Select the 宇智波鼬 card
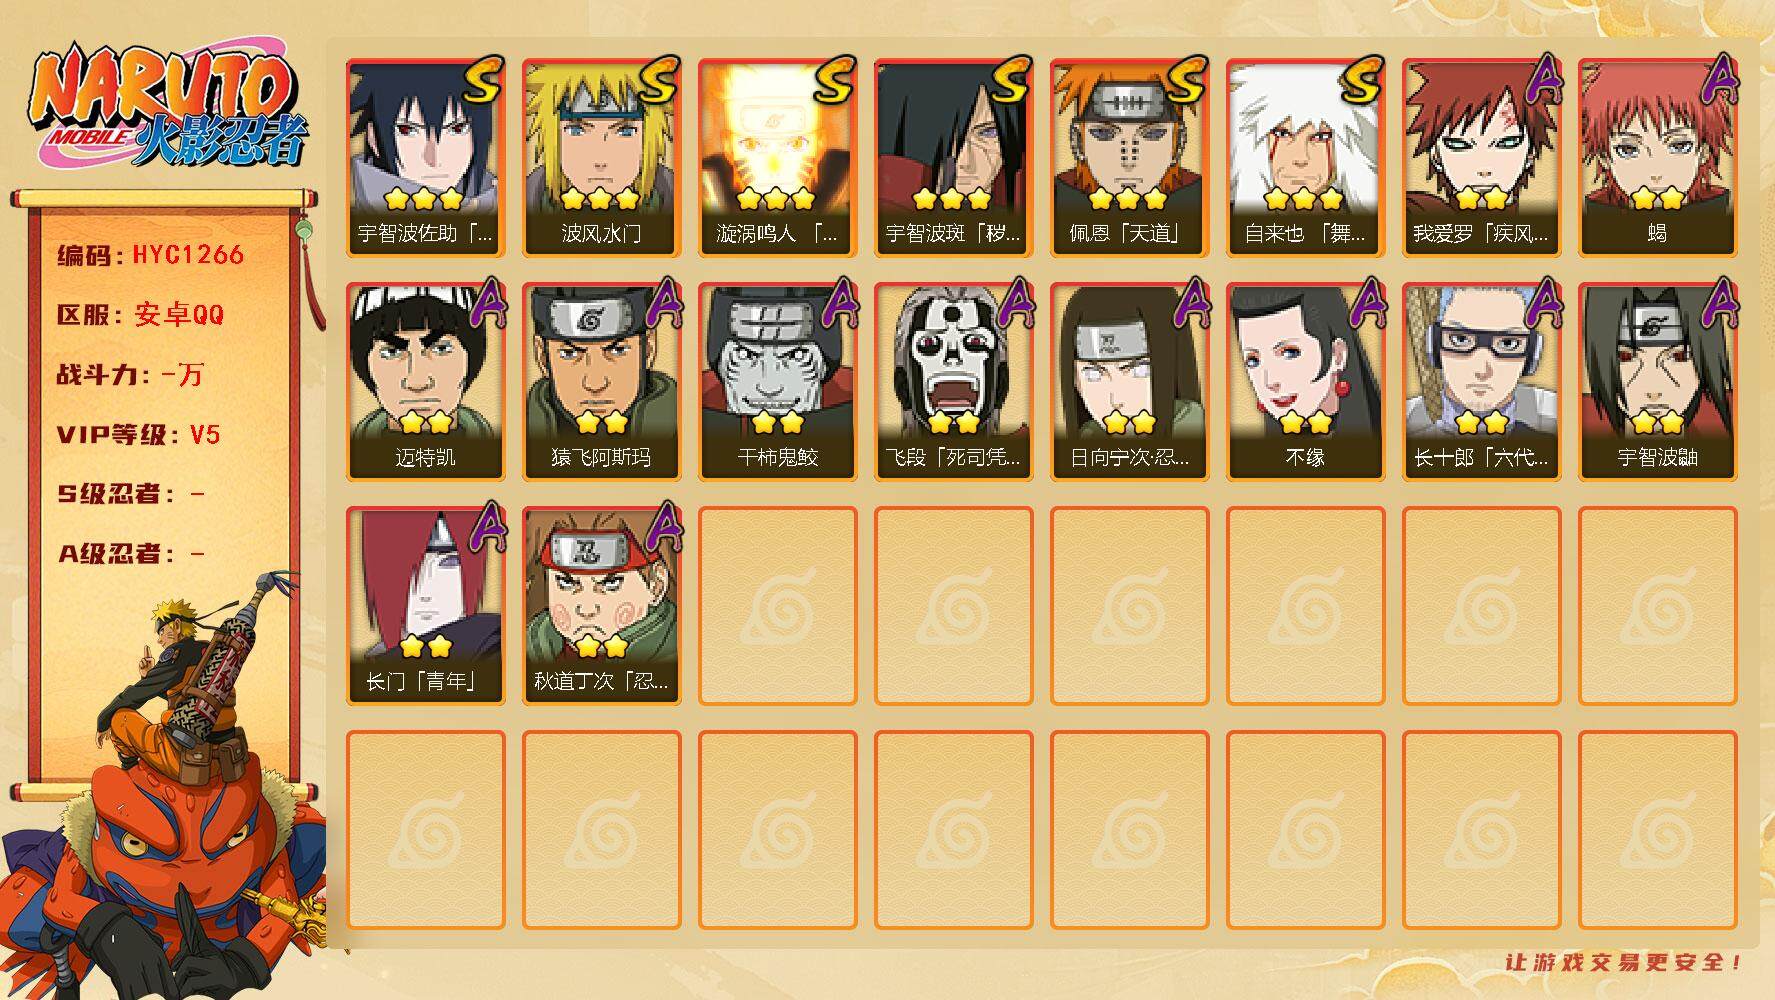 (x=1657, y=381)
